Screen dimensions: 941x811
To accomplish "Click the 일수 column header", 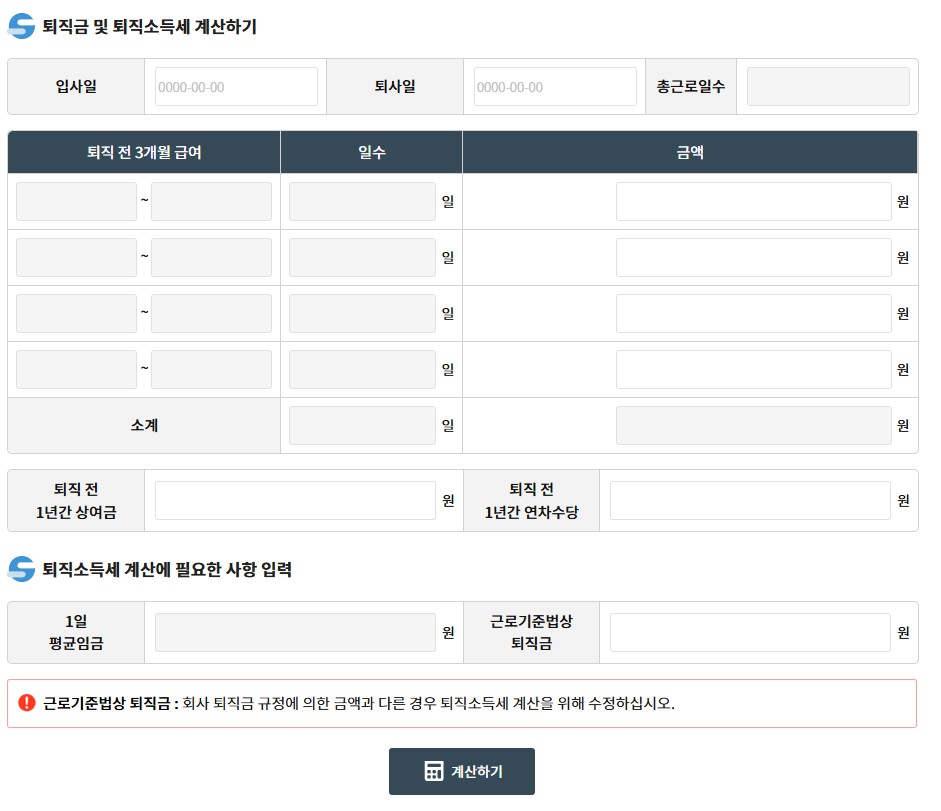I will coord(371,152).
